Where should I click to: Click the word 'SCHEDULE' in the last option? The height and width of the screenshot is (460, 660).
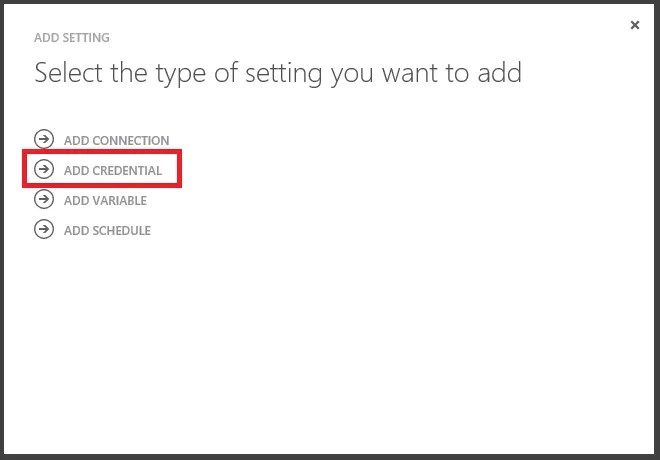122,231
